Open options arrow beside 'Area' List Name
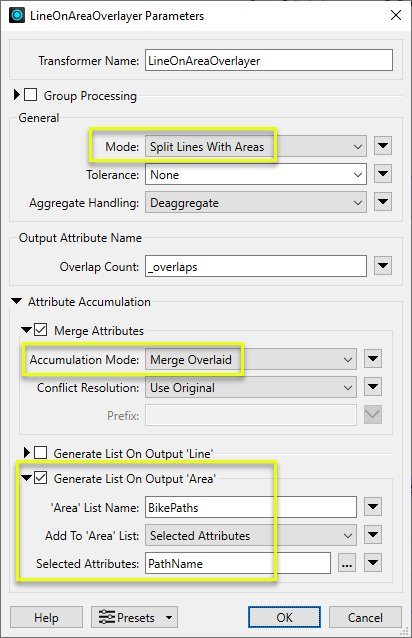The width and height of the screenshot is (412, 638). point(373,507)
